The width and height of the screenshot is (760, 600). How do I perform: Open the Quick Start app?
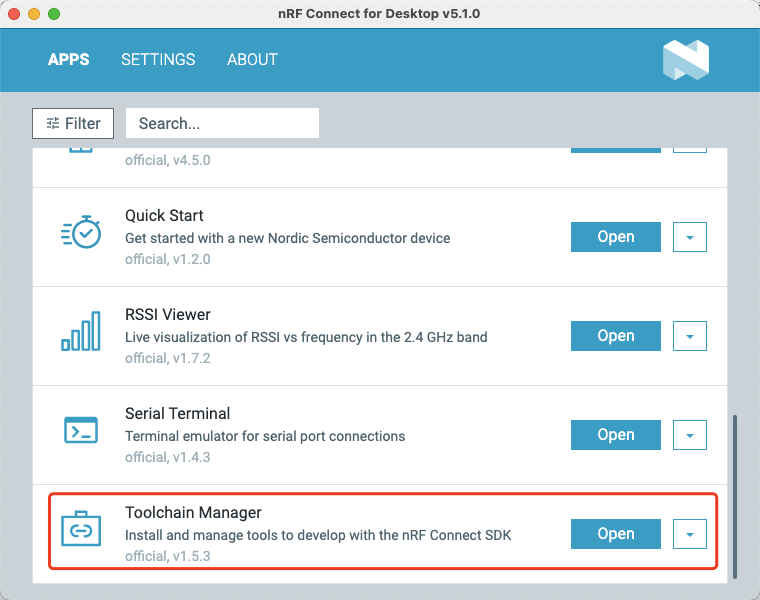(x=616, y=237)
